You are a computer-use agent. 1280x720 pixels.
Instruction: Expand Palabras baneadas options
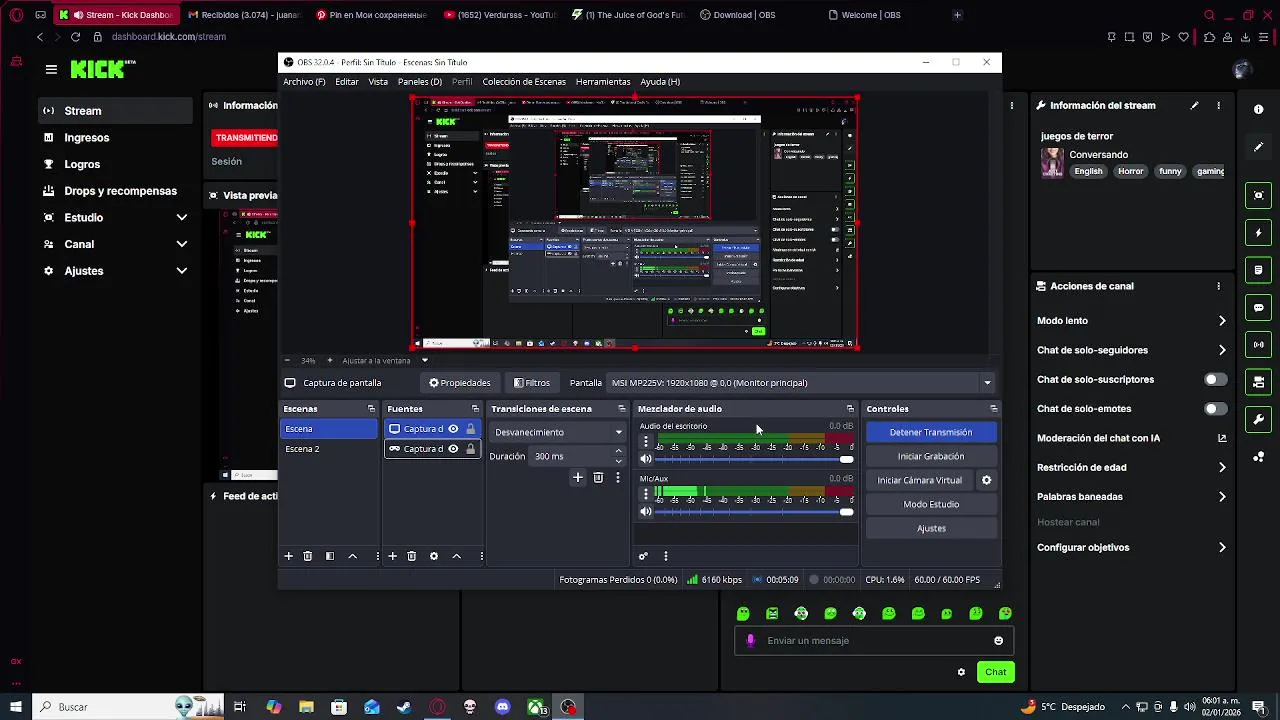point(1222,497)
